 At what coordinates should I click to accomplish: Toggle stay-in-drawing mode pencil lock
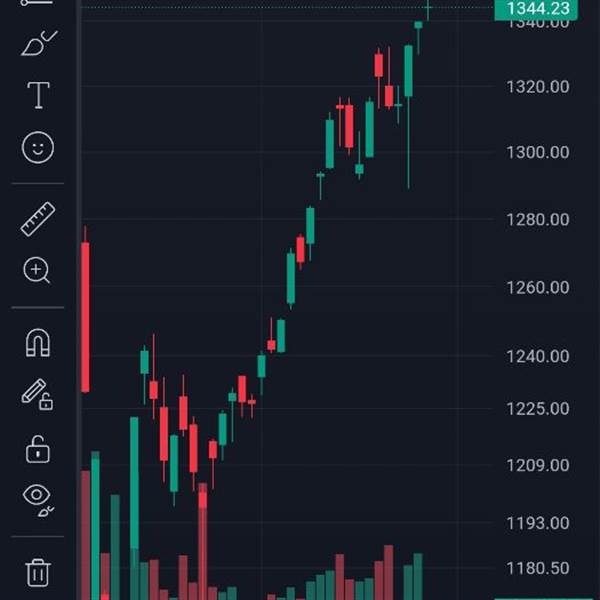[37, 395]
